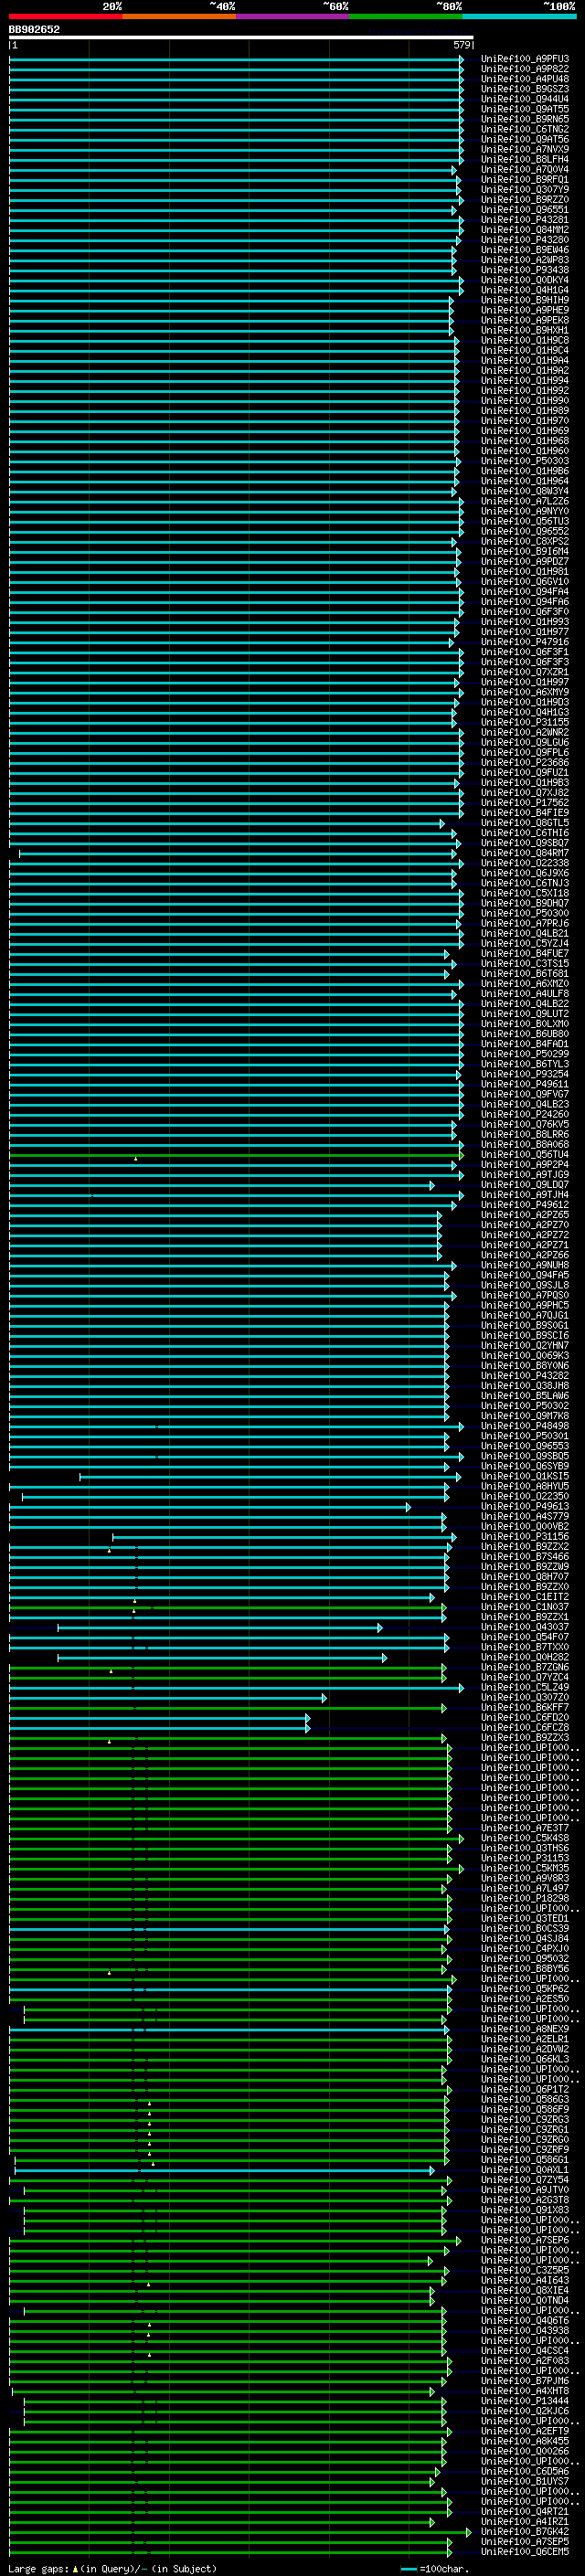Select hit label UniRef100_P43282
585x2576 pixels.
(x=524, y=1376)
